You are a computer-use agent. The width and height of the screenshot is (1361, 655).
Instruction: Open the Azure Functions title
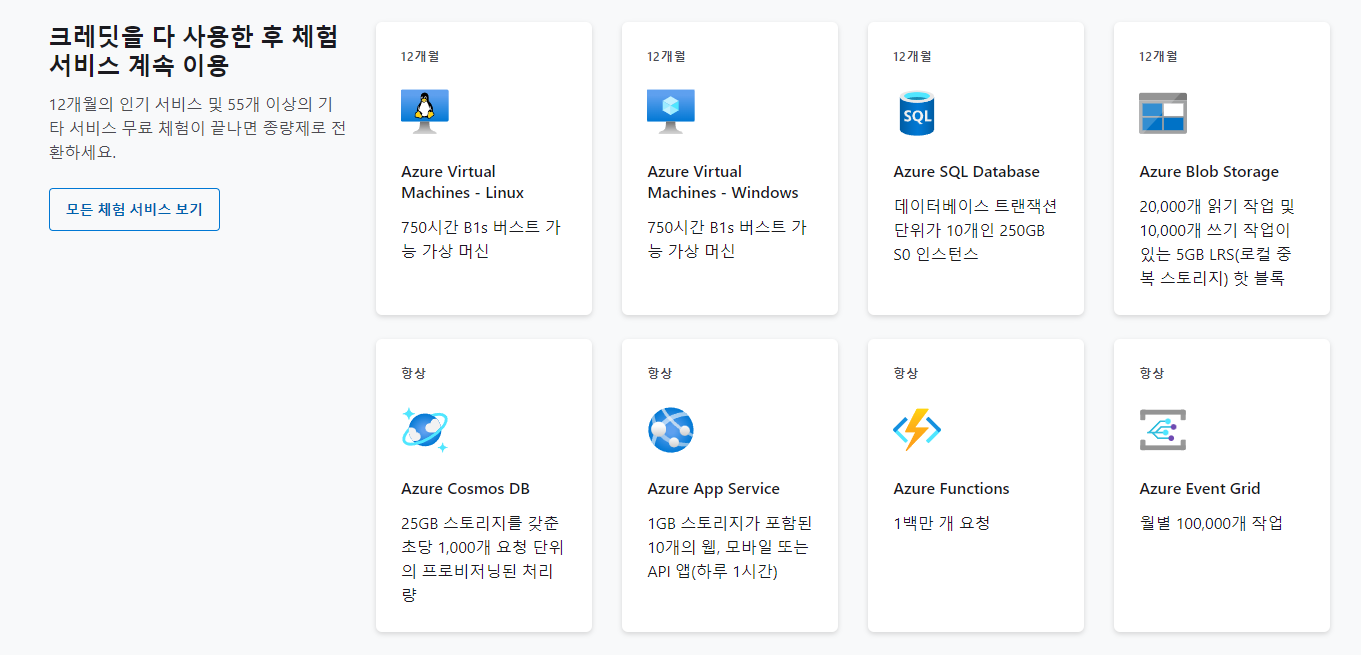click(x=951, y=489)
